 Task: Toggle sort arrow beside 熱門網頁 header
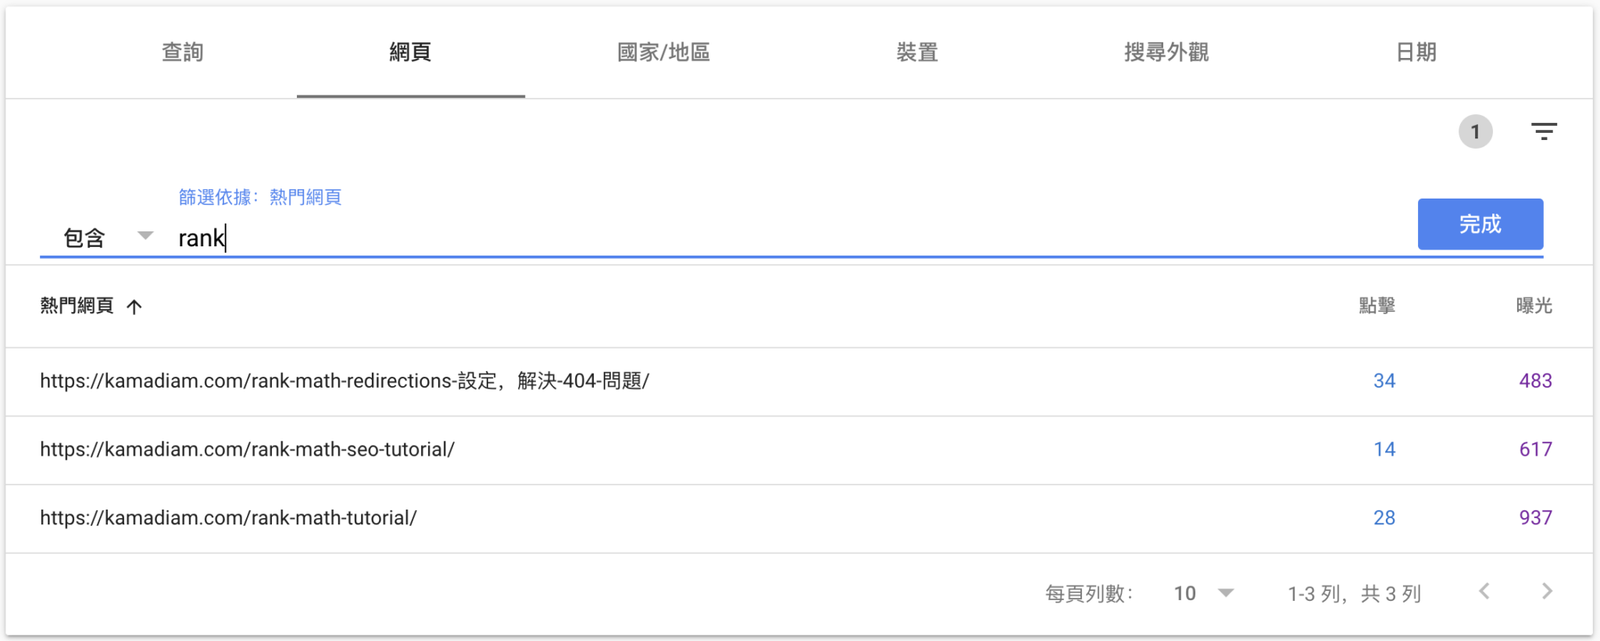134,307
